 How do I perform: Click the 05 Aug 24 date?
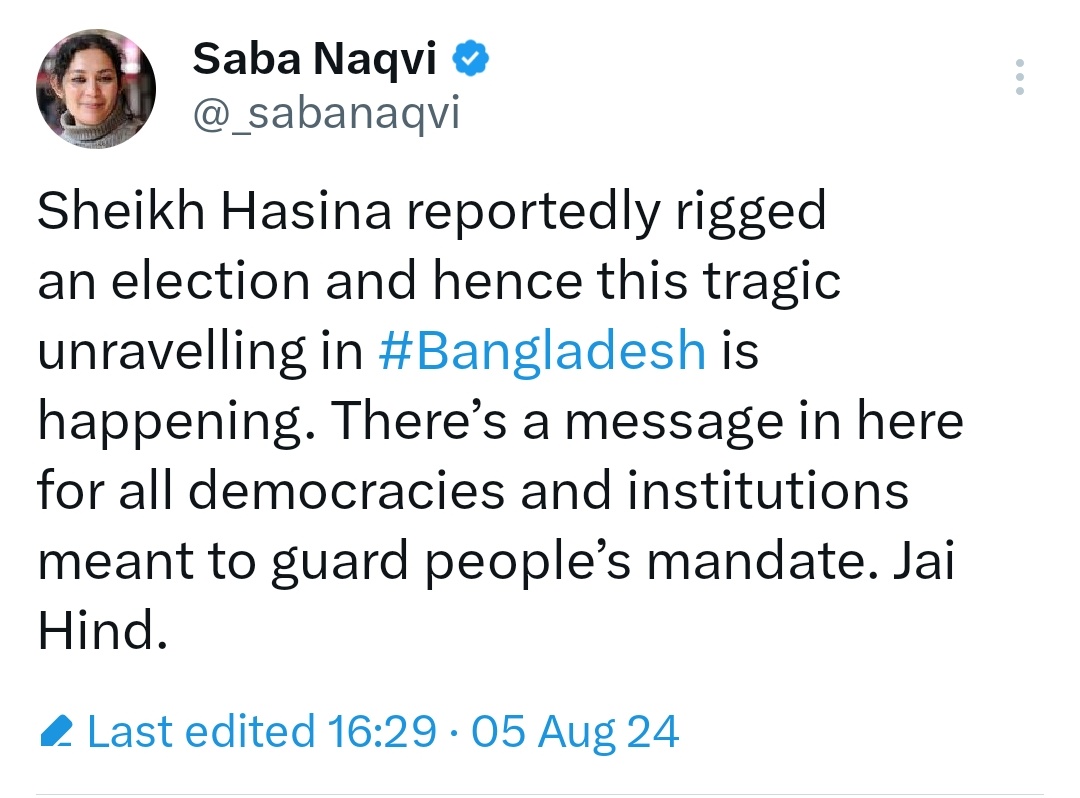(574, 733)
